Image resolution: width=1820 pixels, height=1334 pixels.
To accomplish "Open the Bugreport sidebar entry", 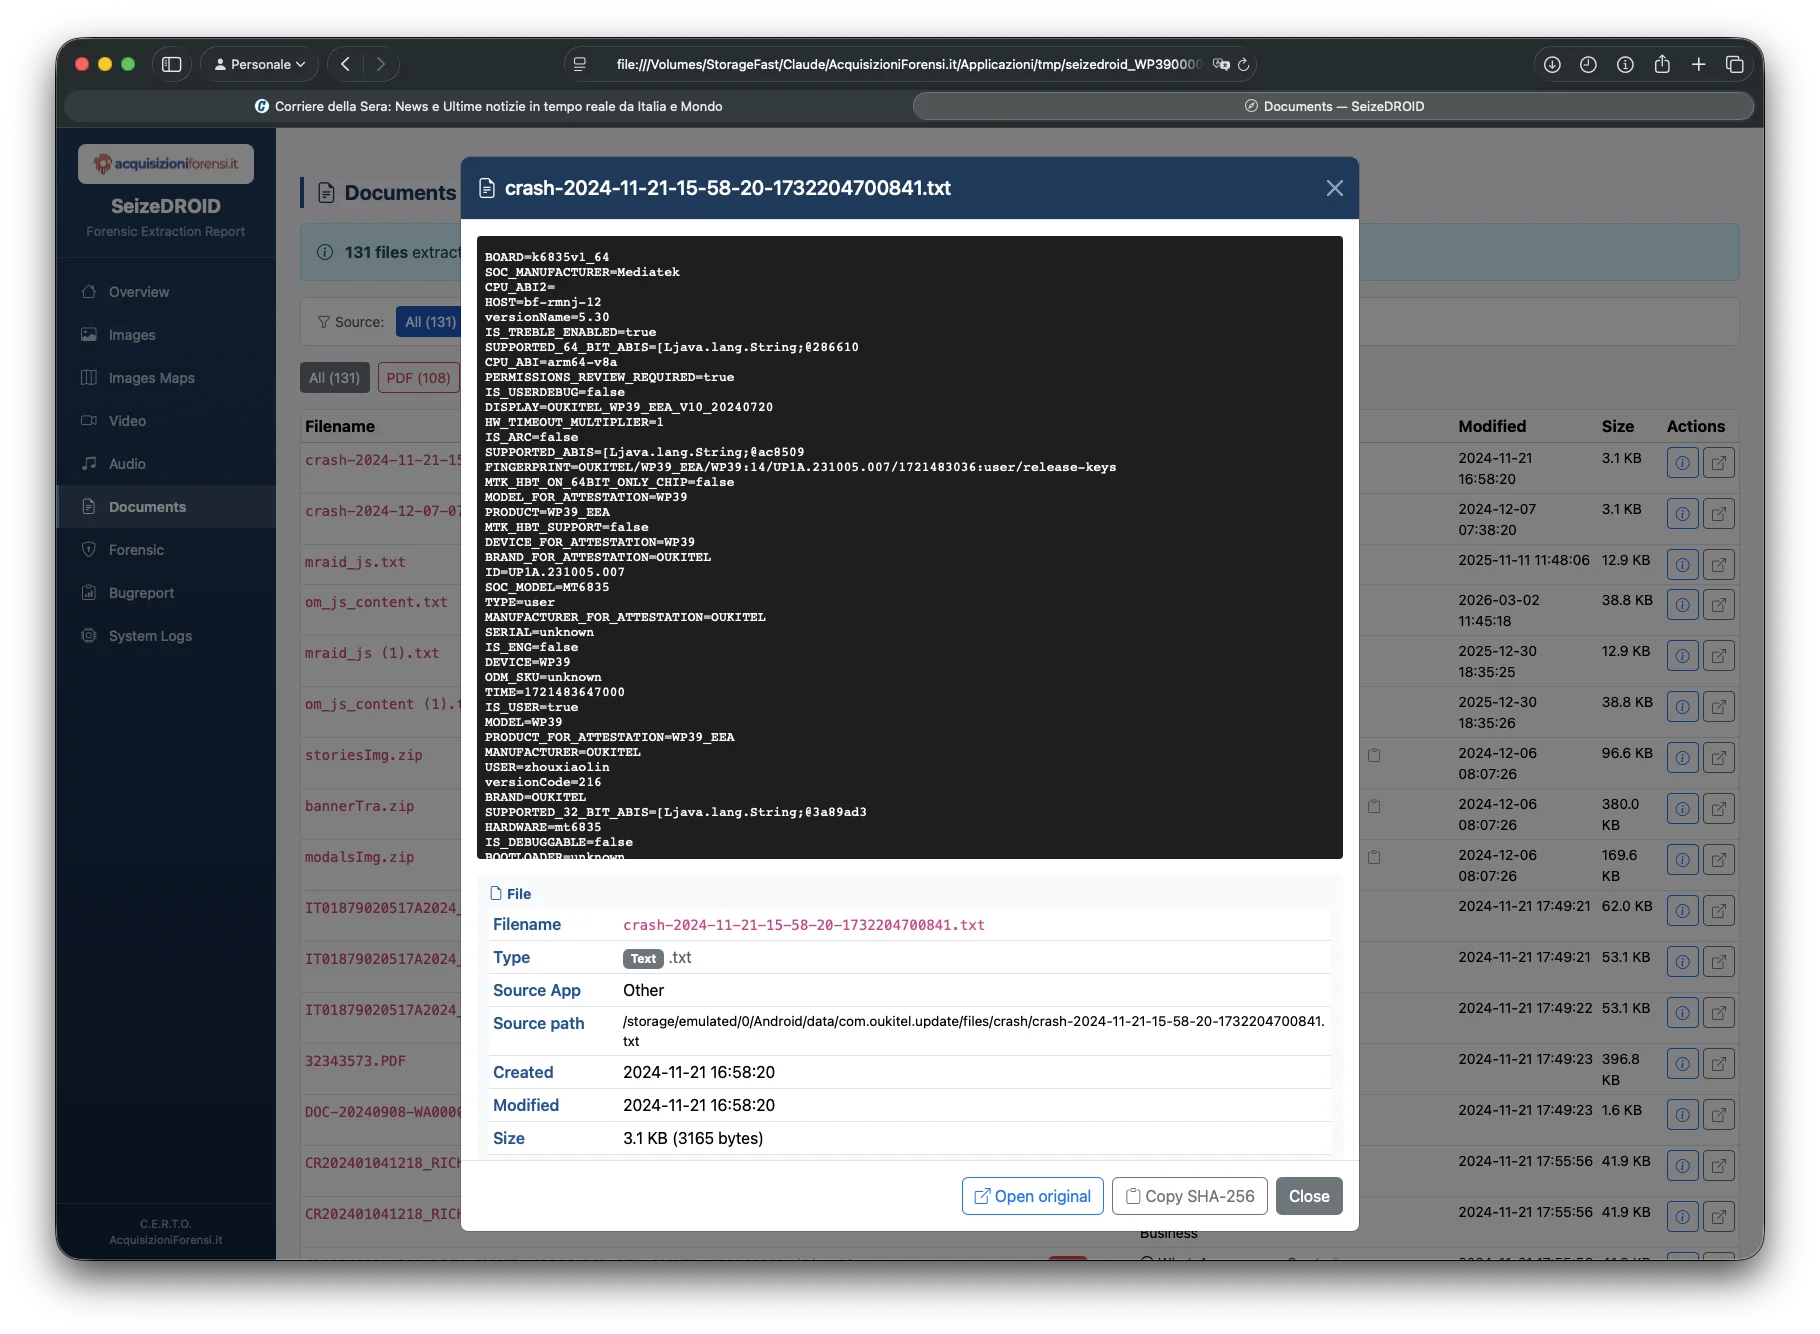I will pos(141,593).
